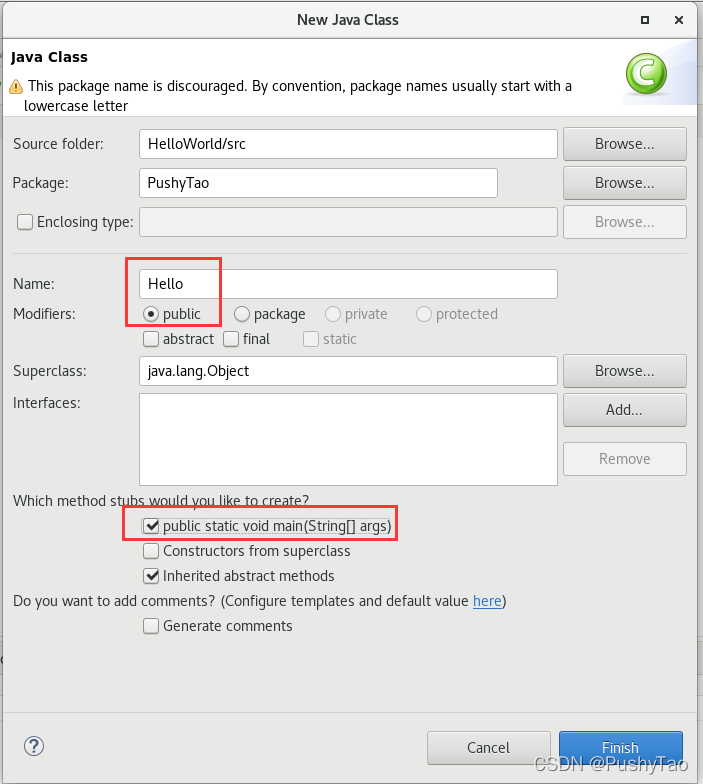Screen dimensions: 703x784
Task: Close the New Java Class dialog
Action: [x=678, y=20]
